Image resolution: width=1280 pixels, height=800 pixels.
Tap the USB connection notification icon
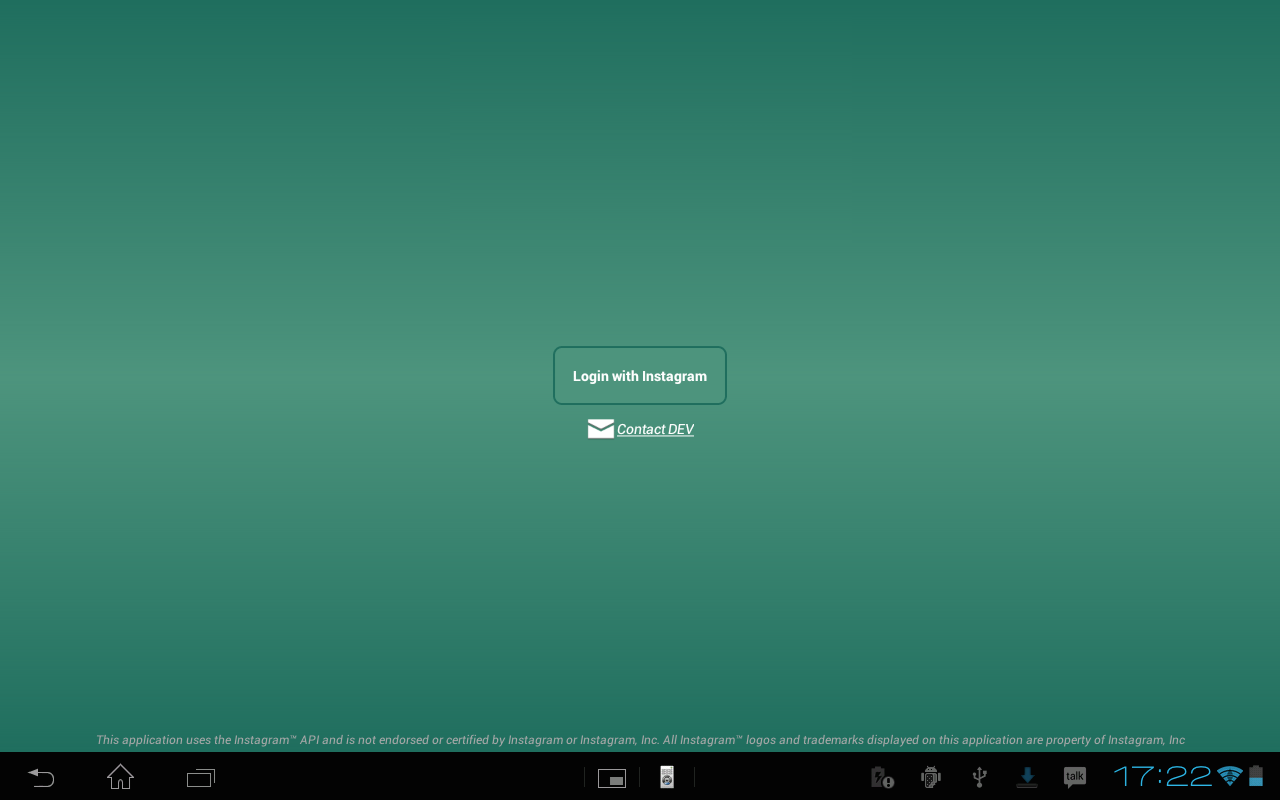pyautogui.click(x=979, y=777)
